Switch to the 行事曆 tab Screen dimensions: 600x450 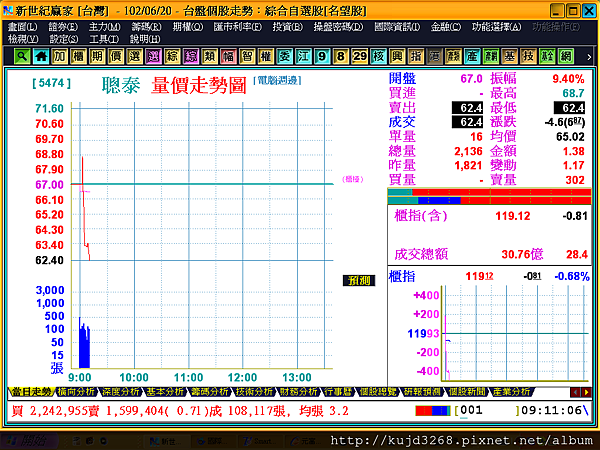[338, 392]
